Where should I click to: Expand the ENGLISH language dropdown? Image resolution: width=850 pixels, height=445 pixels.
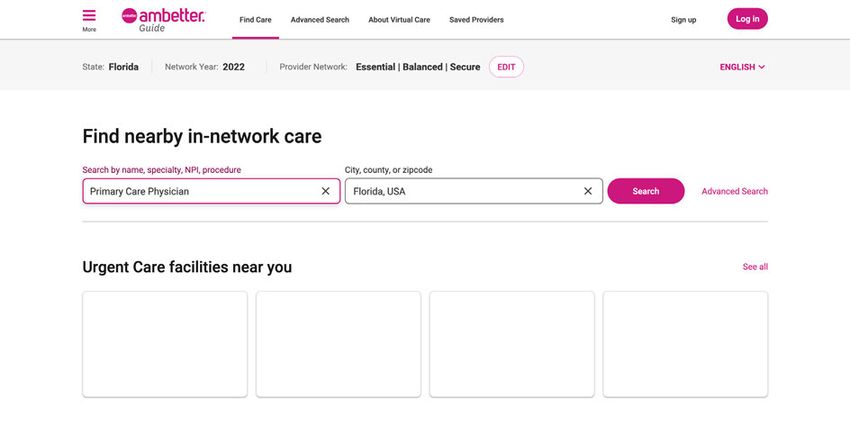(x=742, y=67)
